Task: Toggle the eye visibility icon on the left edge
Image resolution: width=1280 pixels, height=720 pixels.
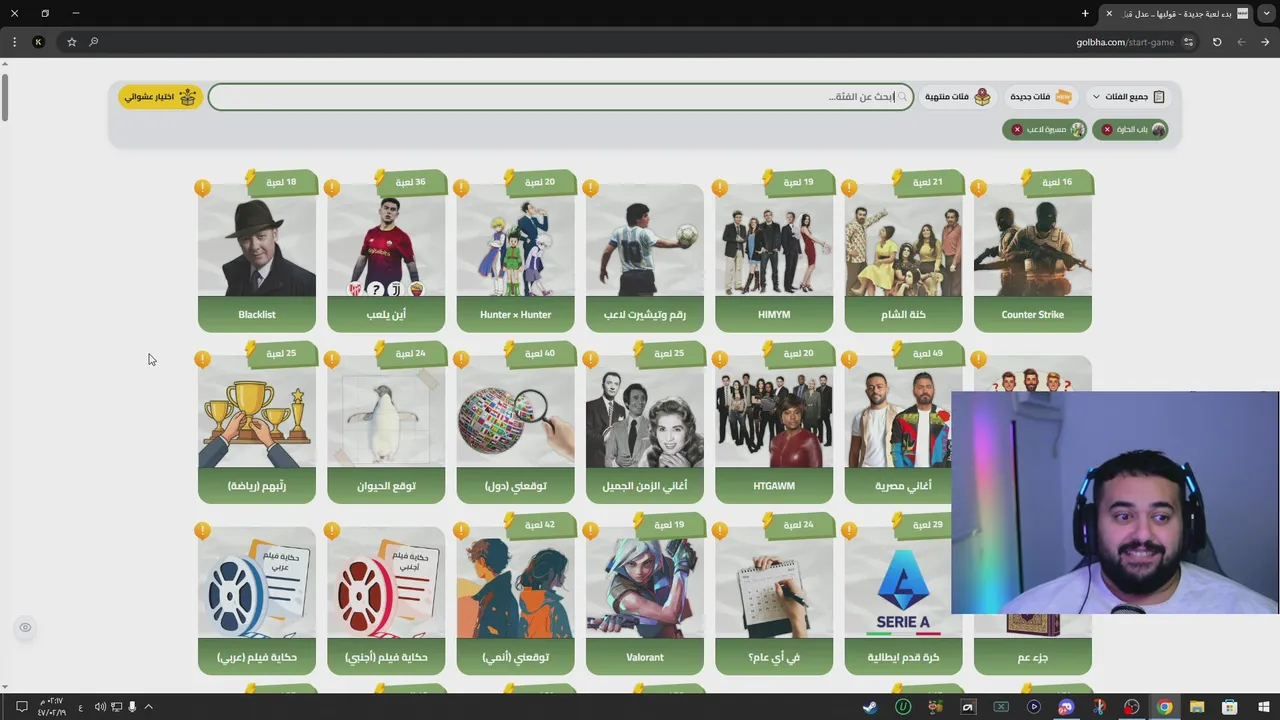Action: 25,628
